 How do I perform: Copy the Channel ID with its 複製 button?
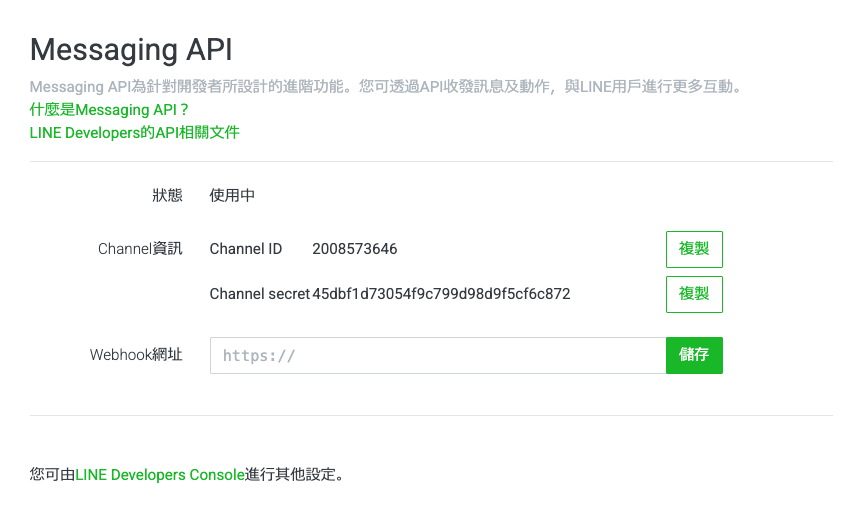pyautogui.click(x=694, y=249)
